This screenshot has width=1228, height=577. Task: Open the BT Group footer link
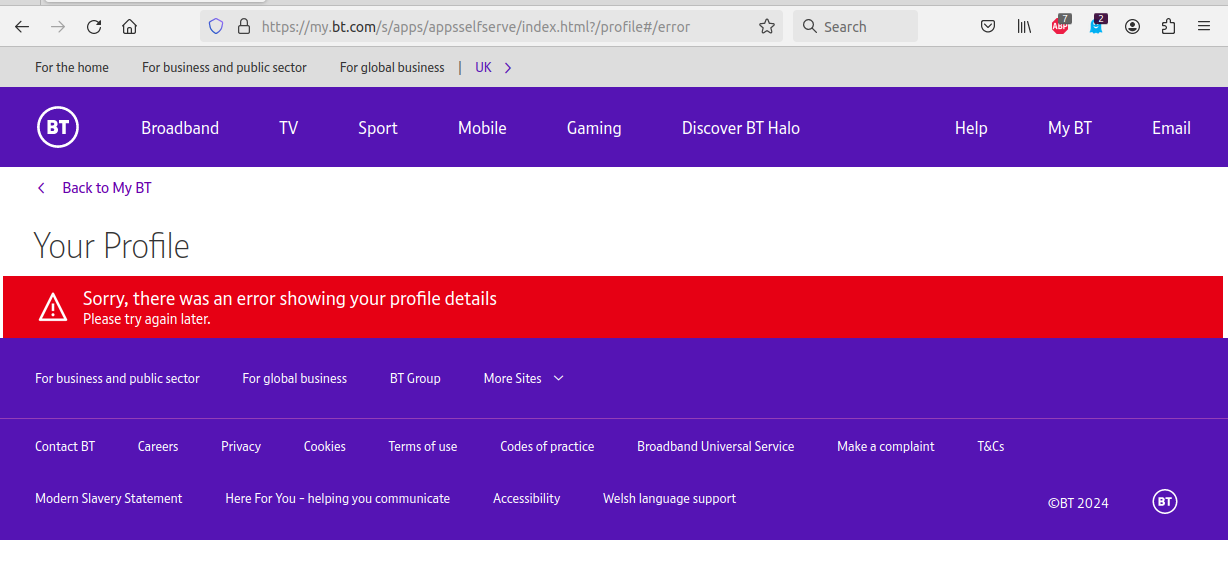(x=415, y=378)
